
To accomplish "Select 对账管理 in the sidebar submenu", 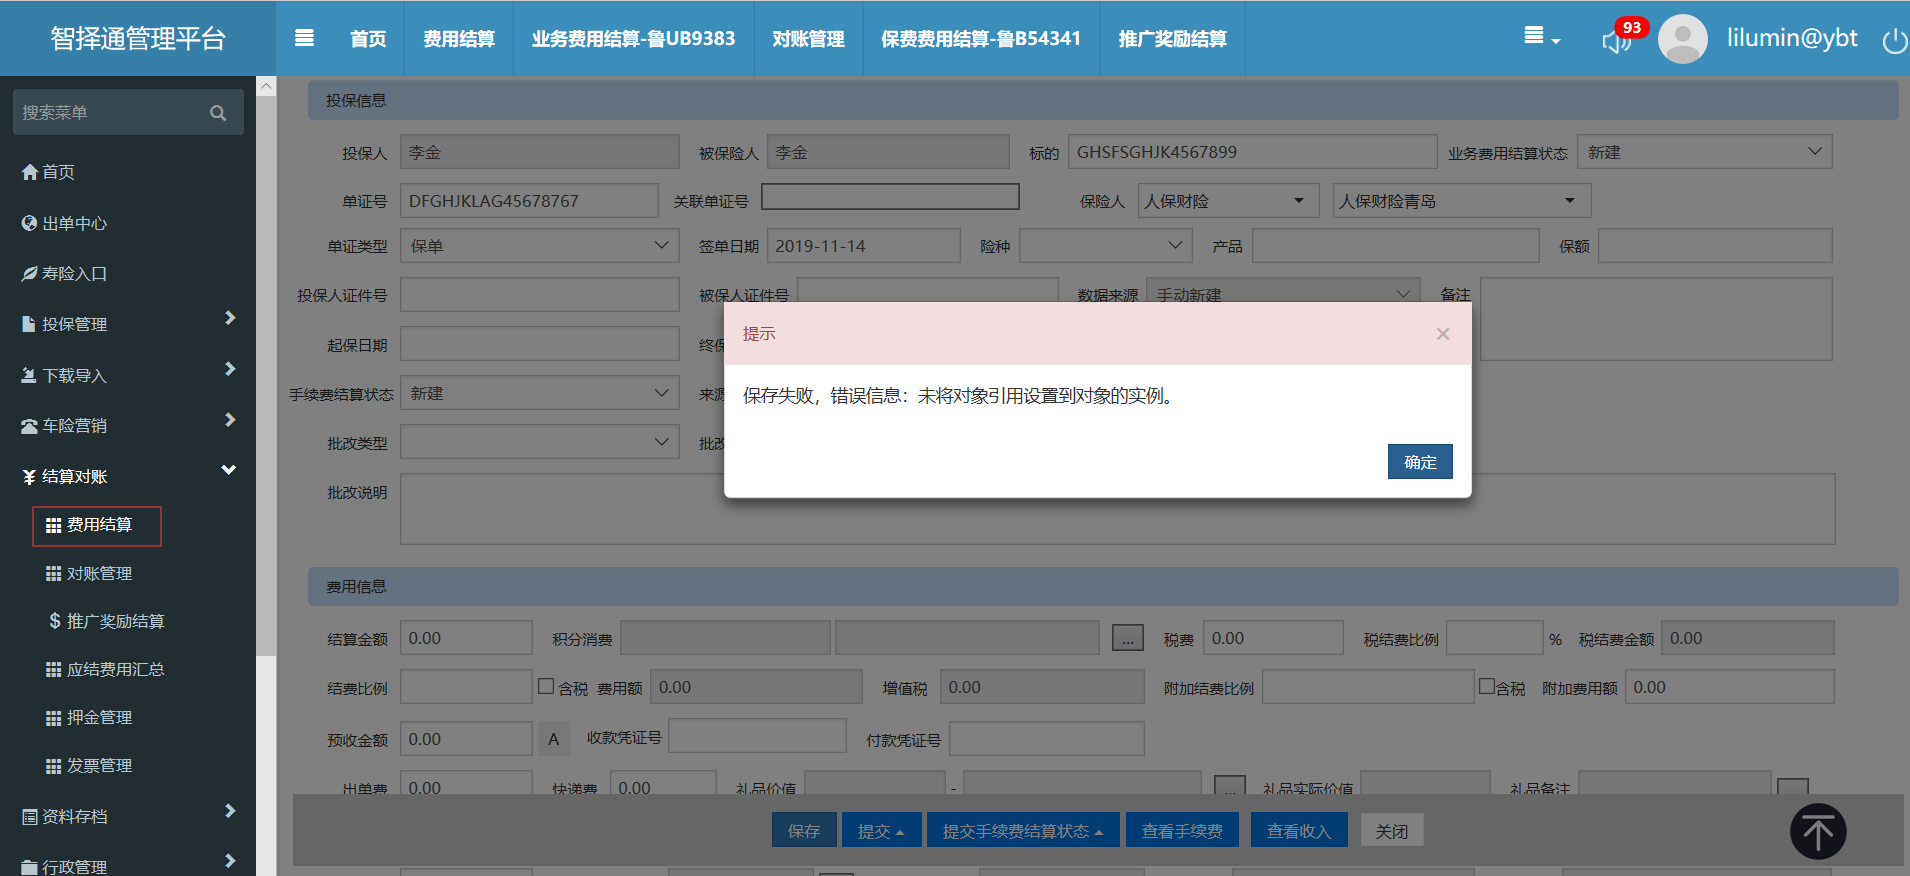I will 99,573.
